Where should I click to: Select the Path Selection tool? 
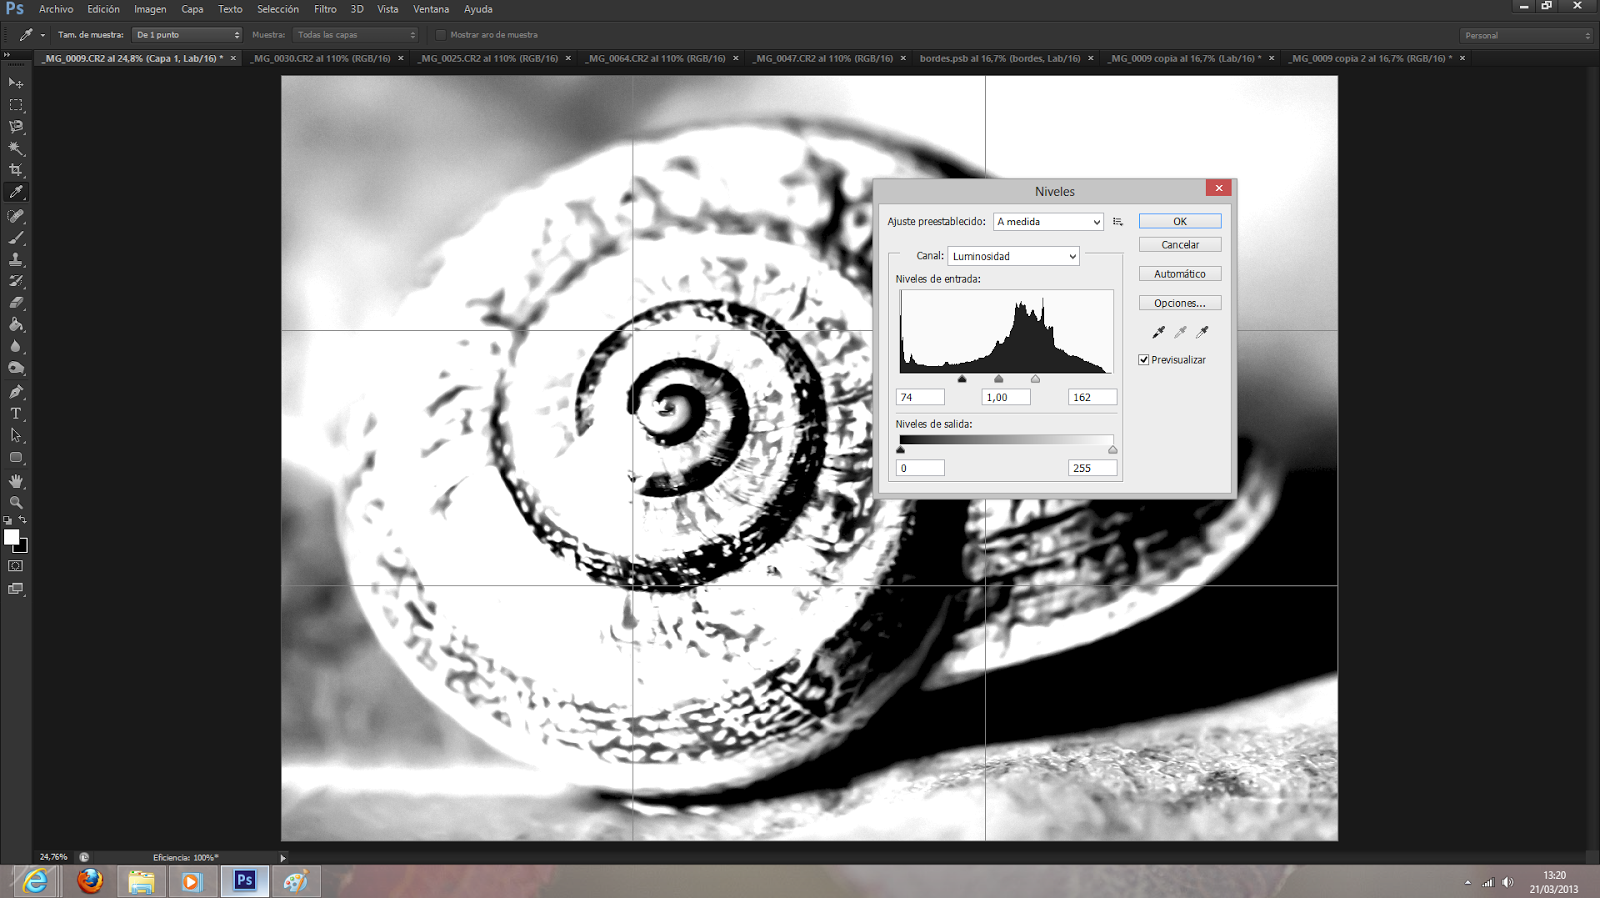[16, 436]
